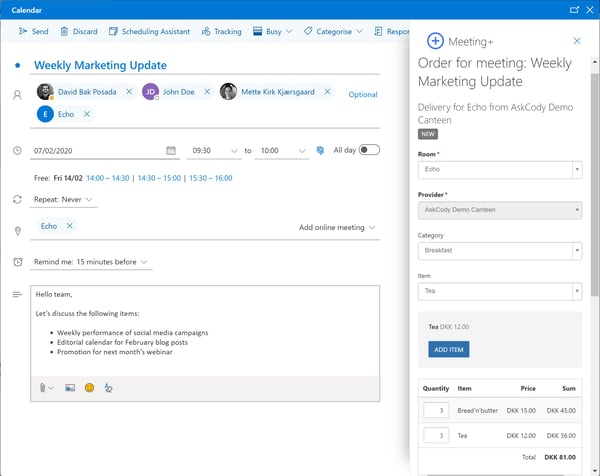600x476 pixels.
Task: Remove Echo from the location field
Action: 69,226
